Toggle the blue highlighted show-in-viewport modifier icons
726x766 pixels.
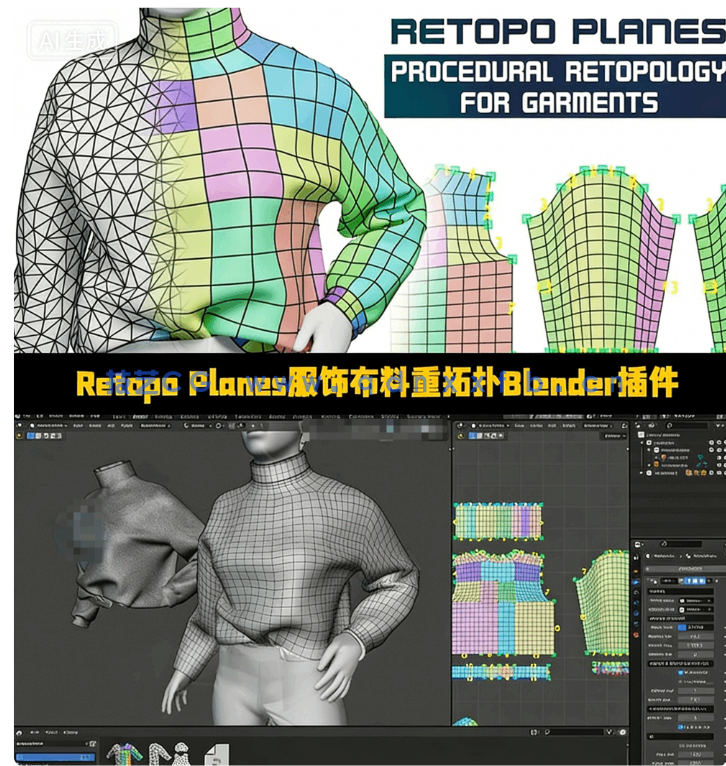click(695, 581)
